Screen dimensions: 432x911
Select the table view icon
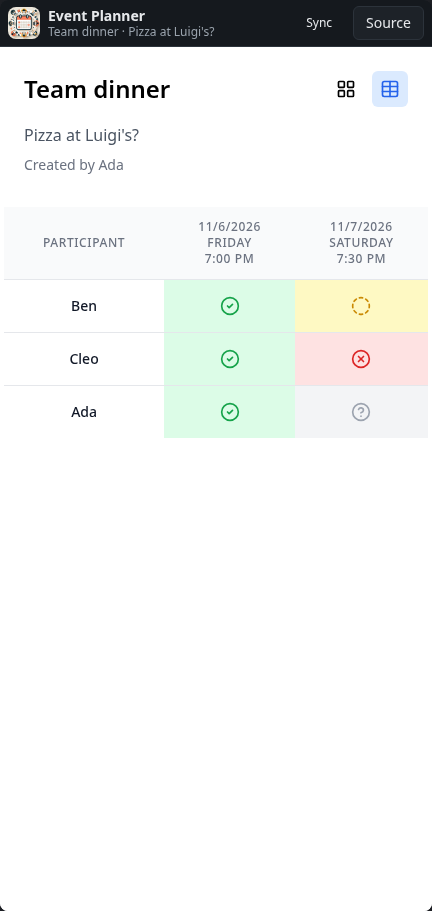pos(390,89)
